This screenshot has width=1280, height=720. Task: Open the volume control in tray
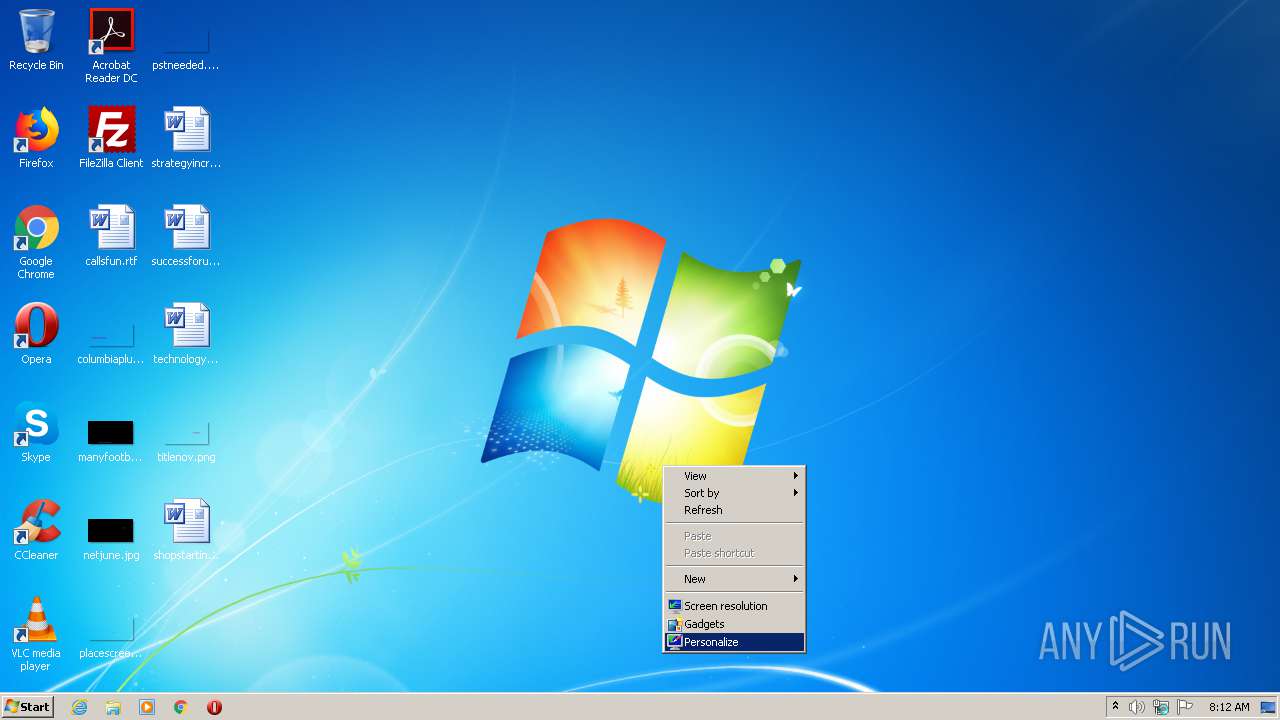click(1137, 707)
